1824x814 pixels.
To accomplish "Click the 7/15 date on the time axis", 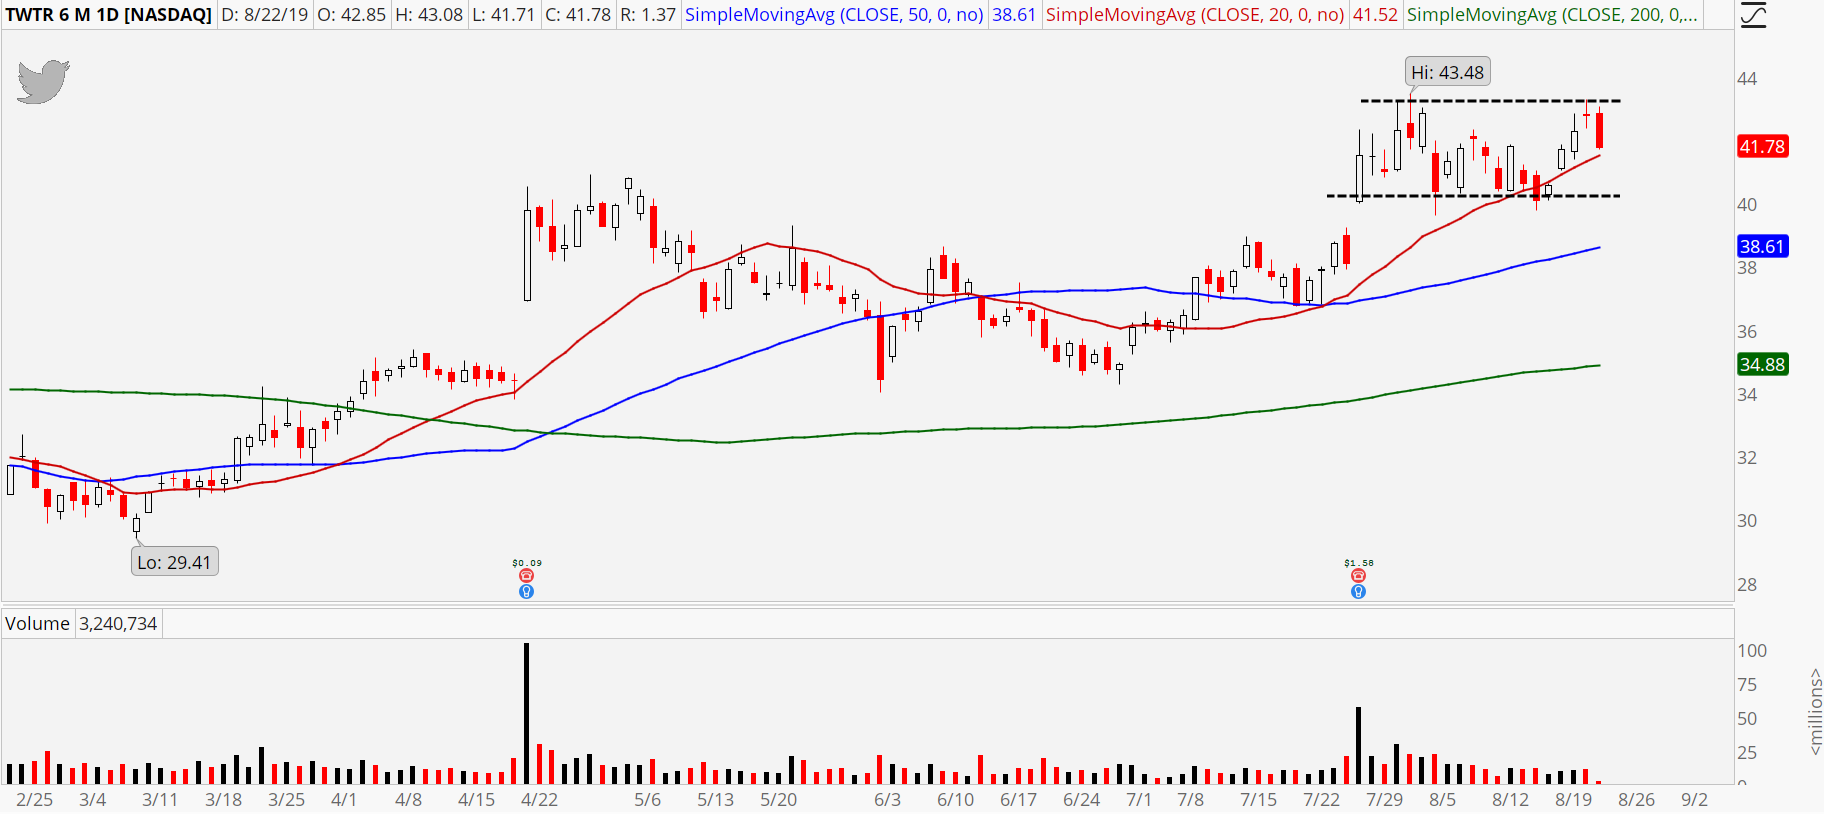I will (x=1259, y=800).
